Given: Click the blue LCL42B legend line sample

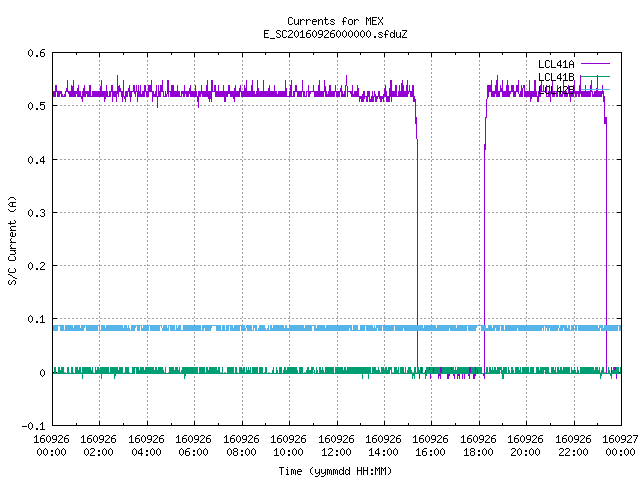Looking at the screenshot, I should coord(595,89).
